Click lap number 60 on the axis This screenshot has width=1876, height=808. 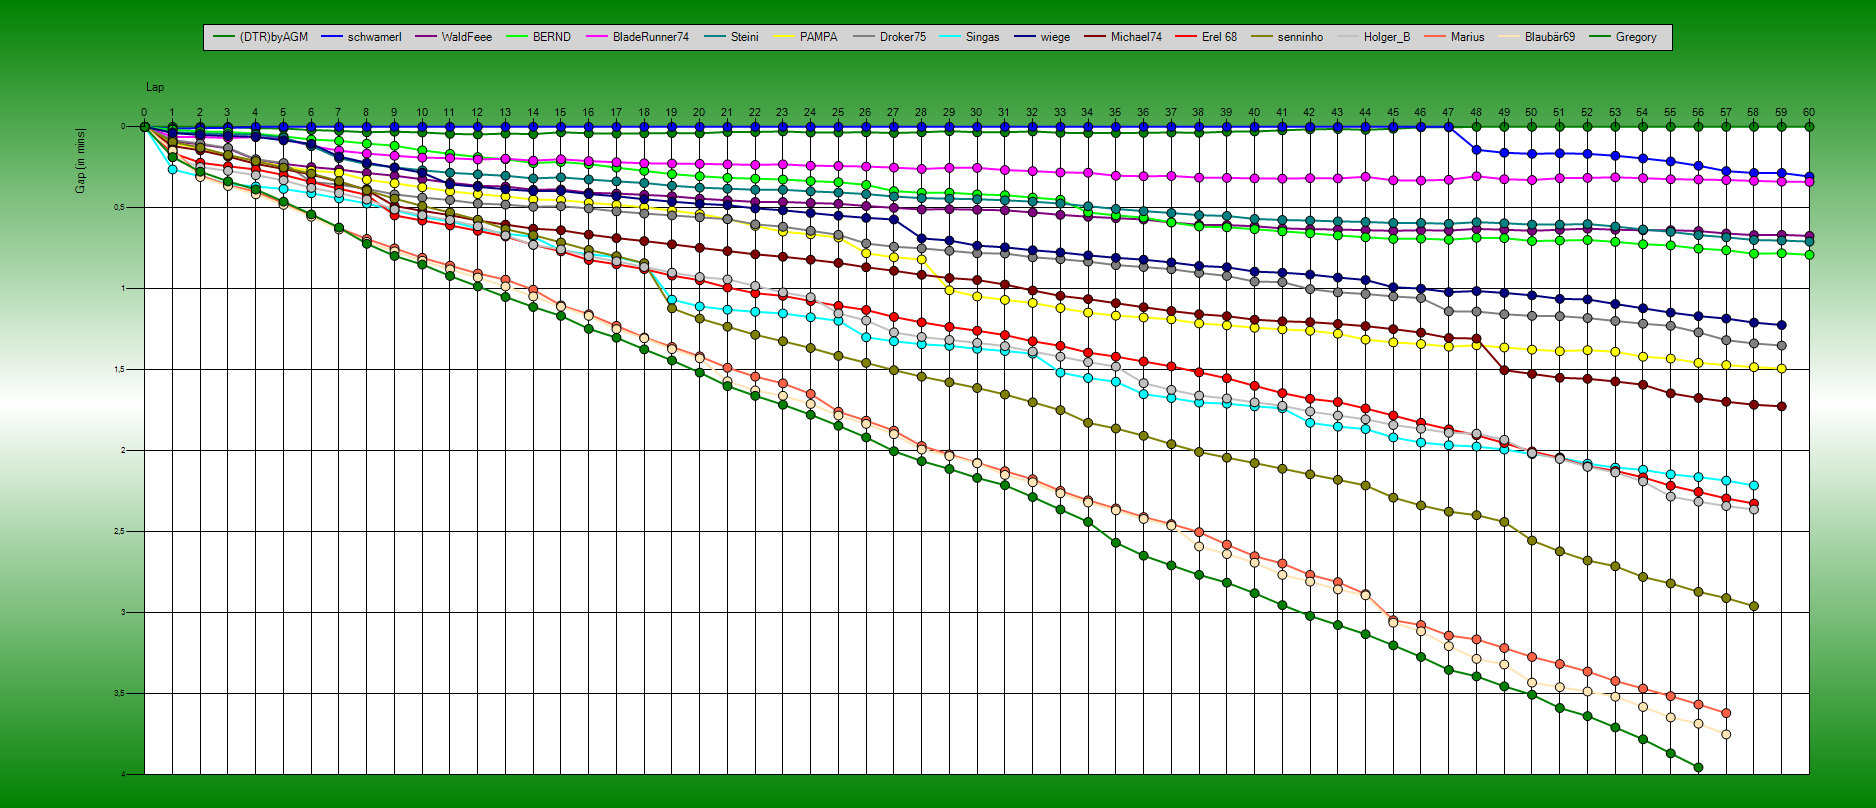click(x=1809, y=113)
